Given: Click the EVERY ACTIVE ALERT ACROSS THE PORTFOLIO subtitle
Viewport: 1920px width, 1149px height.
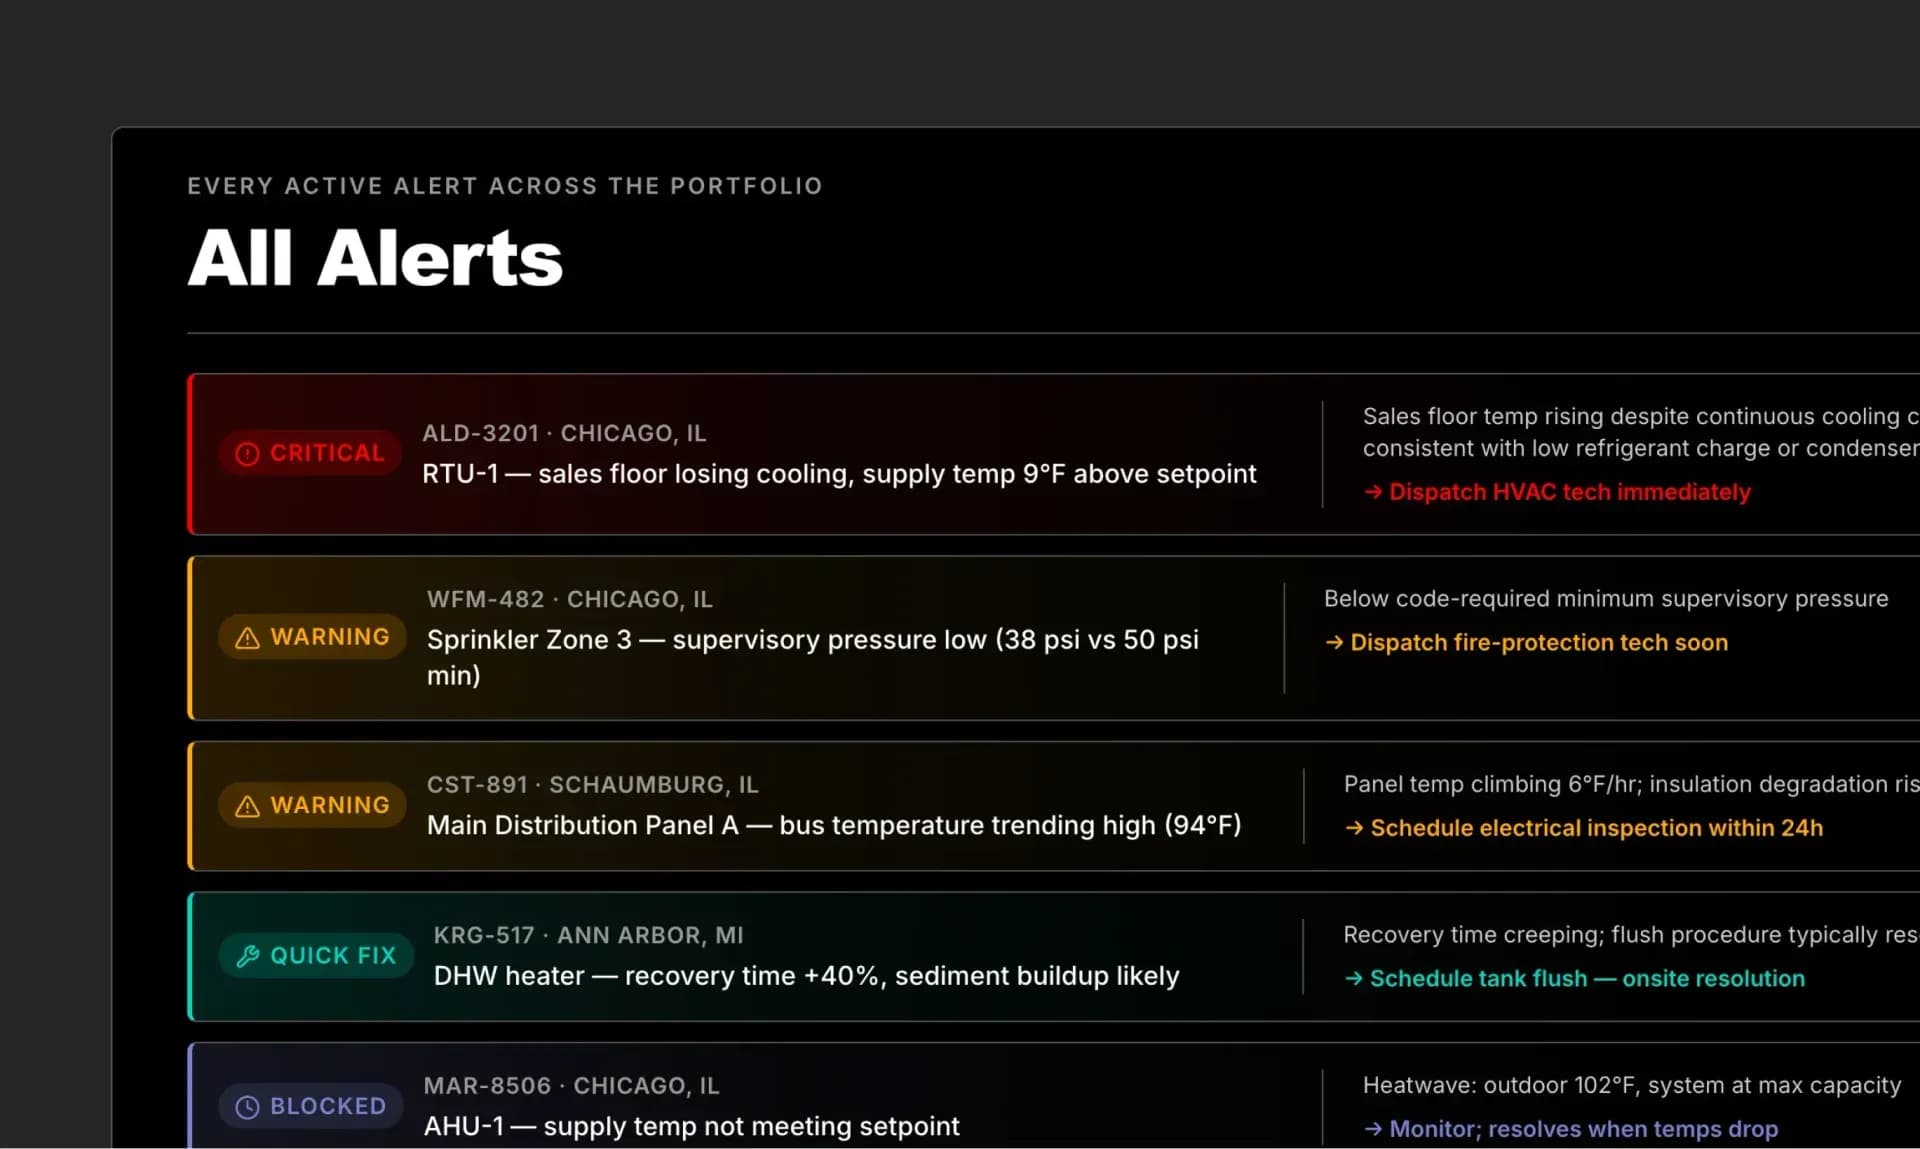Looking at the screenshot, I should coord(505,186).
